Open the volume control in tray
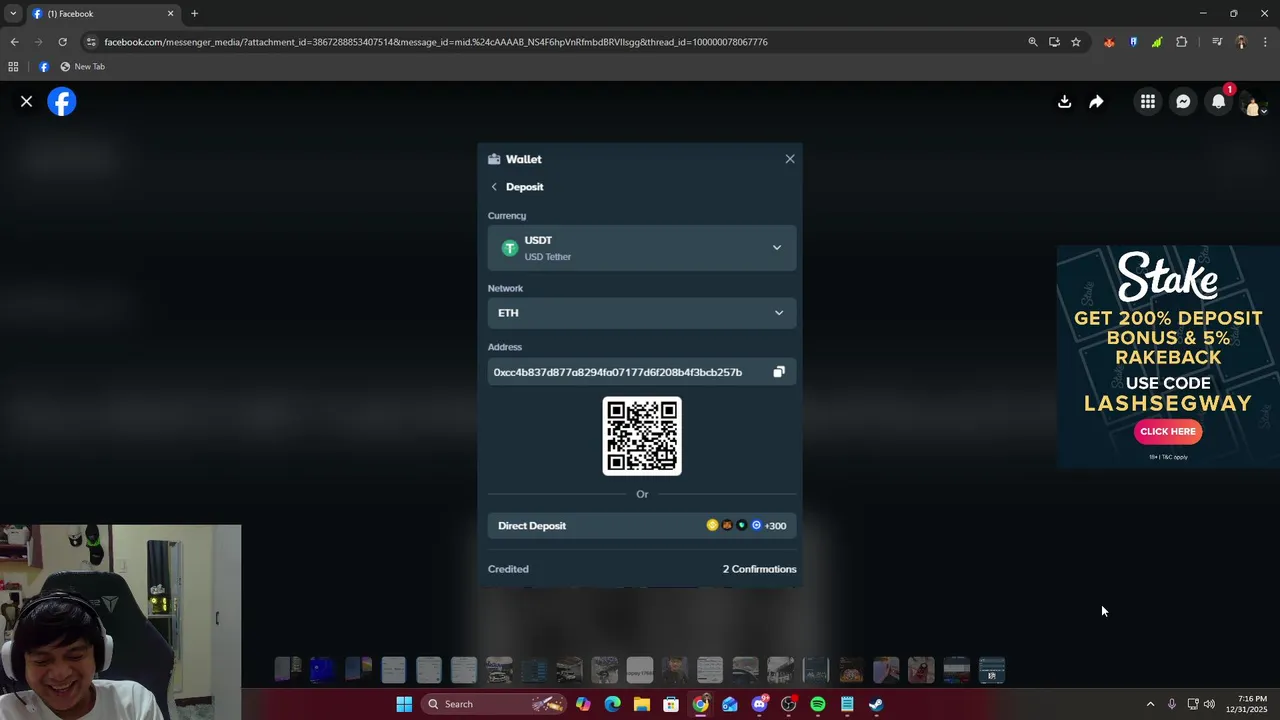The height and width of the screenshot is (720, 1280). (1210, 704)
